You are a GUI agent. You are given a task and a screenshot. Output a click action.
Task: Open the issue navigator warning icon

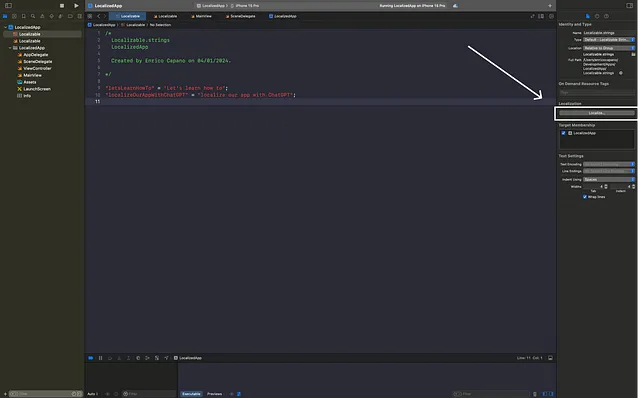pos(42,16)
